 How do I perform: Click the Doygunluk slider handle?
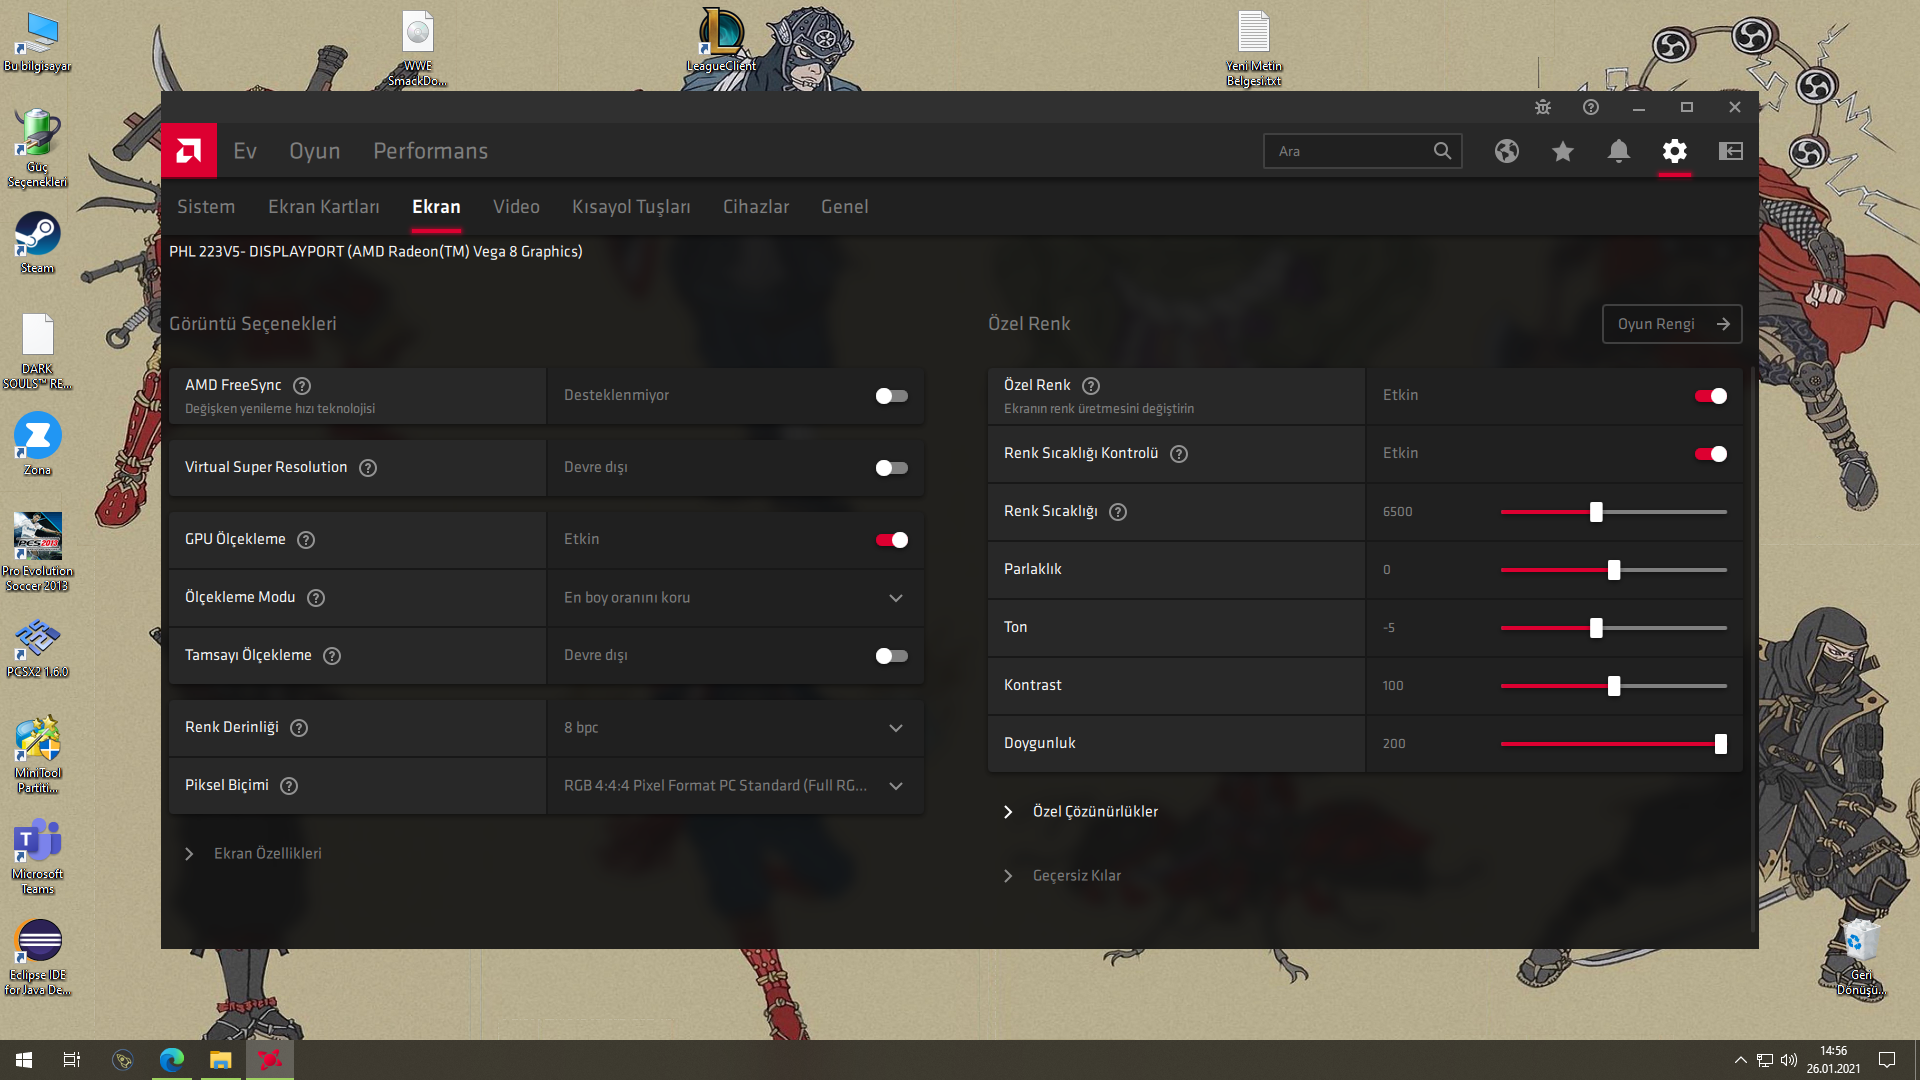[1720, 744]
